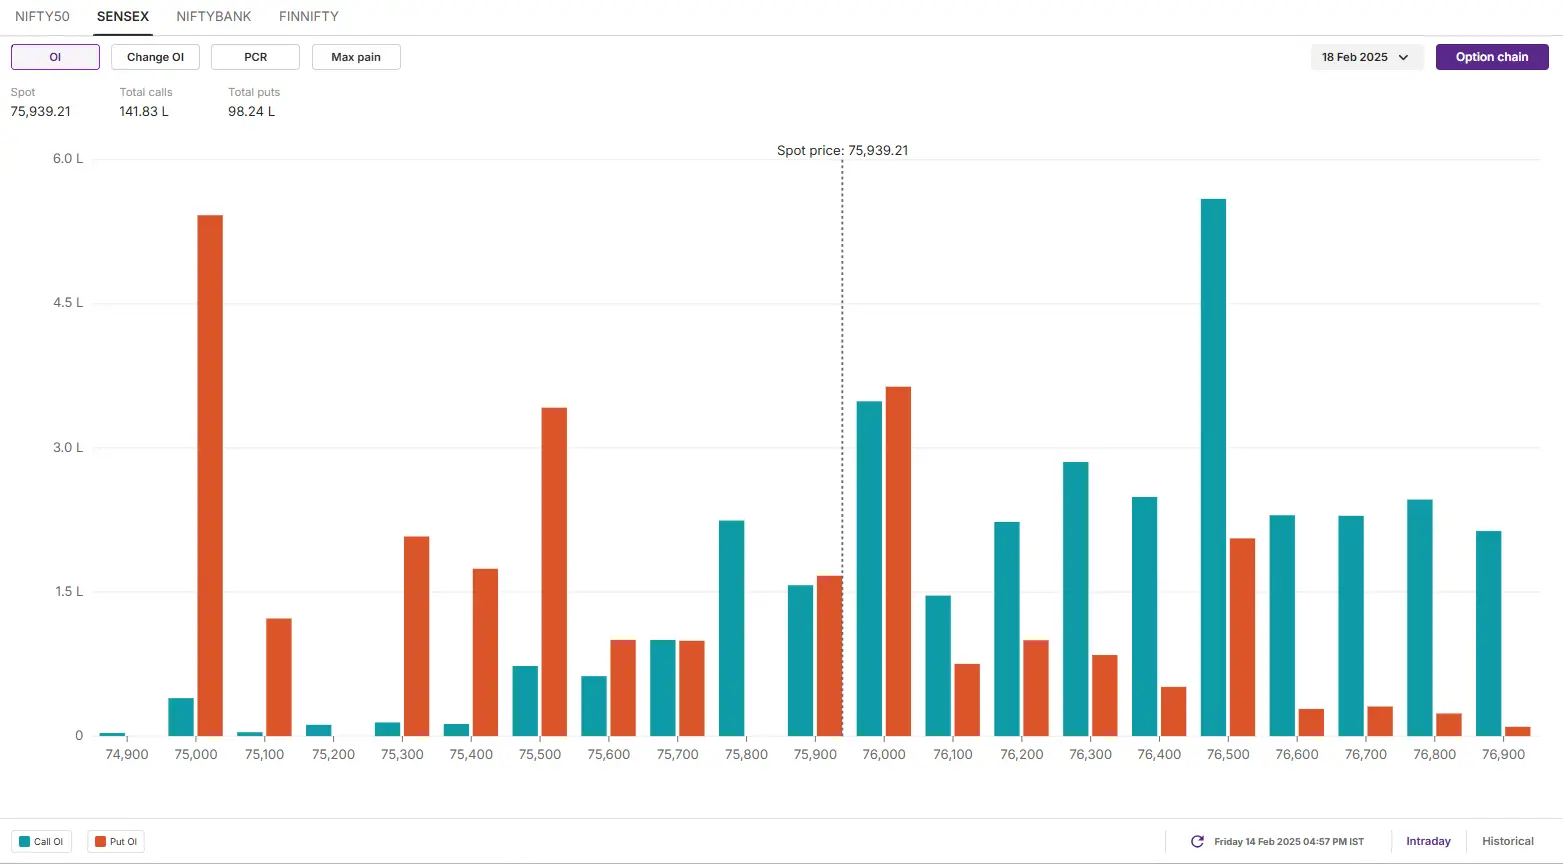Viewport: 1563px width, 864px height.
Task: Select the SENSEX tab
Action: [x=123, y=16]
